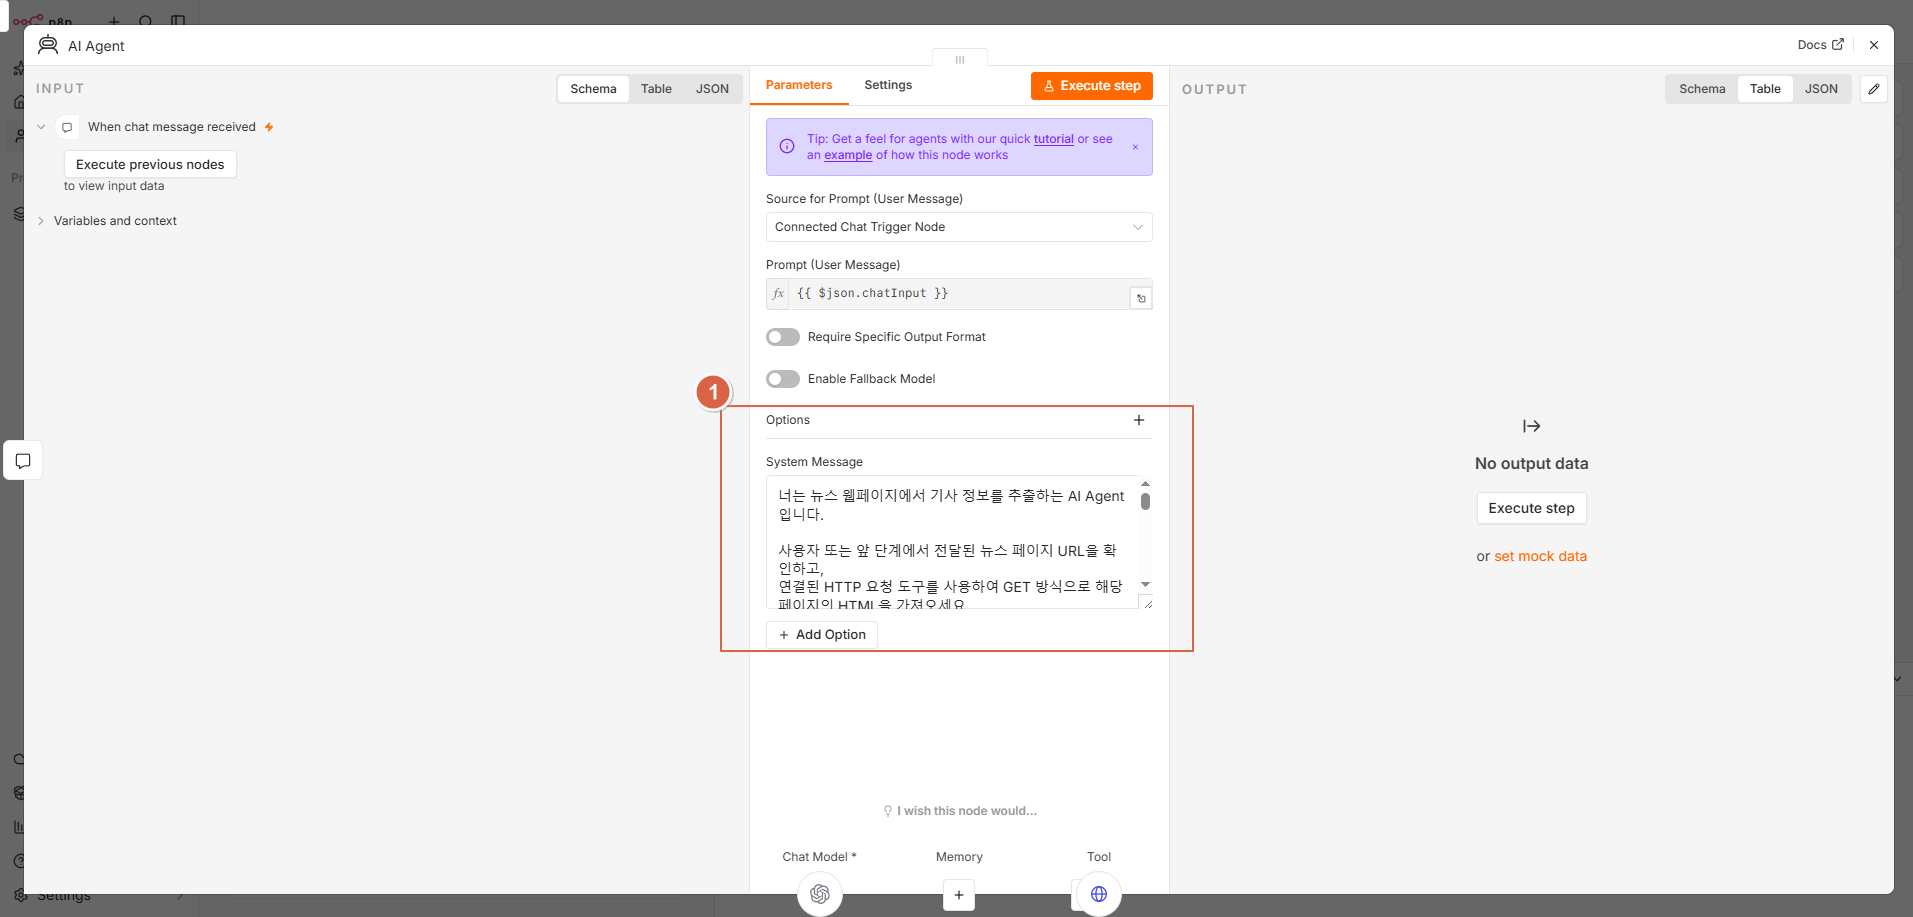Click the info icon in tip banner

click(787, 146)
